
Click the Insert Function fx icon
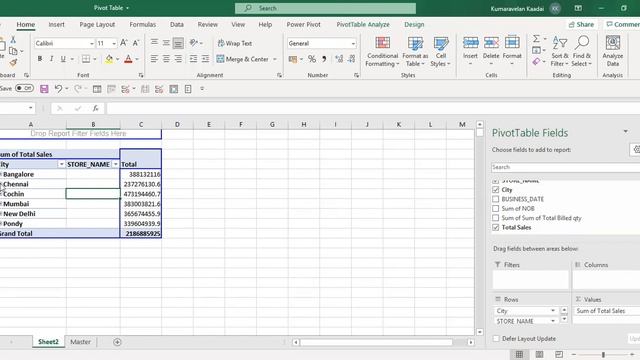[x=96, y=108]
